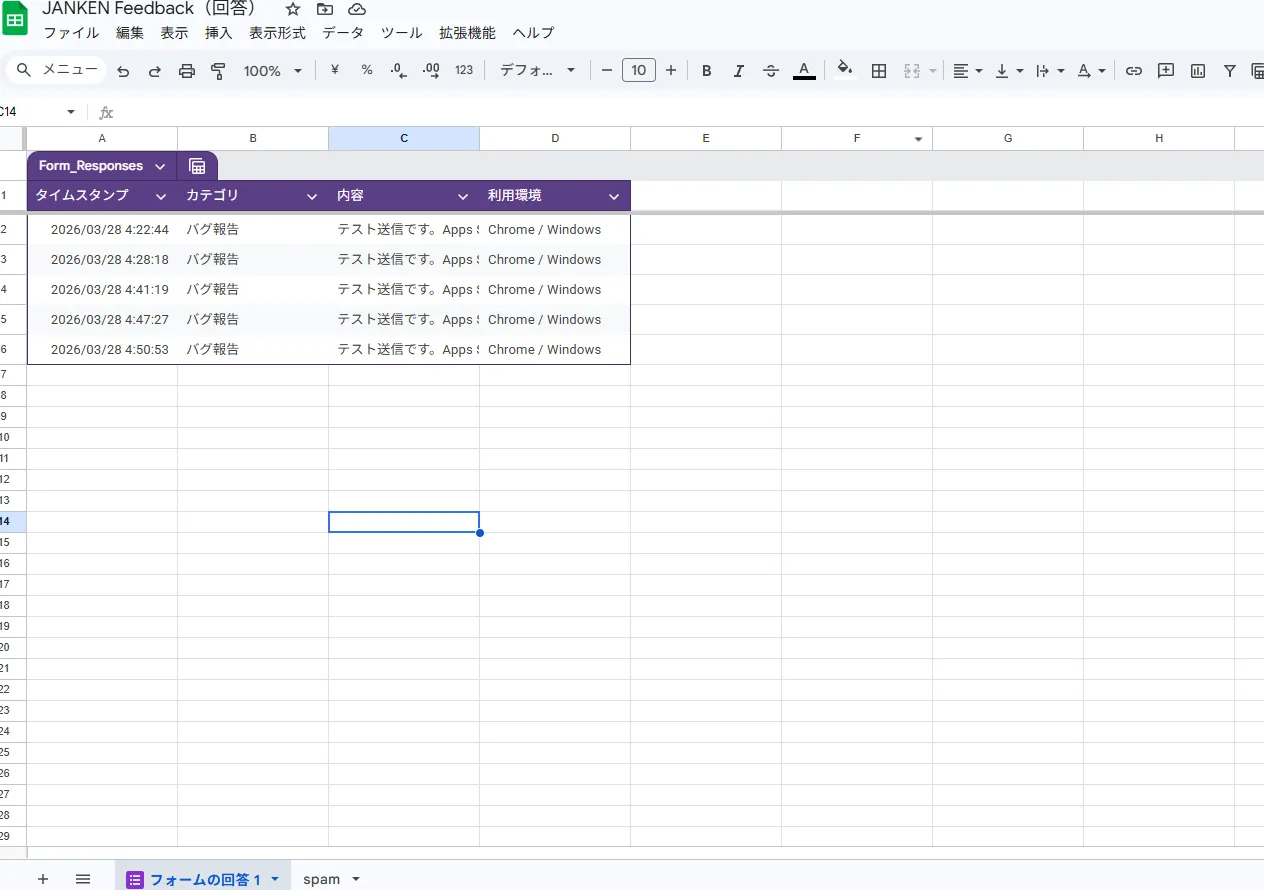Focus the menu search box
Viewport: 1264px width, 890px height.
pos(56,70)
